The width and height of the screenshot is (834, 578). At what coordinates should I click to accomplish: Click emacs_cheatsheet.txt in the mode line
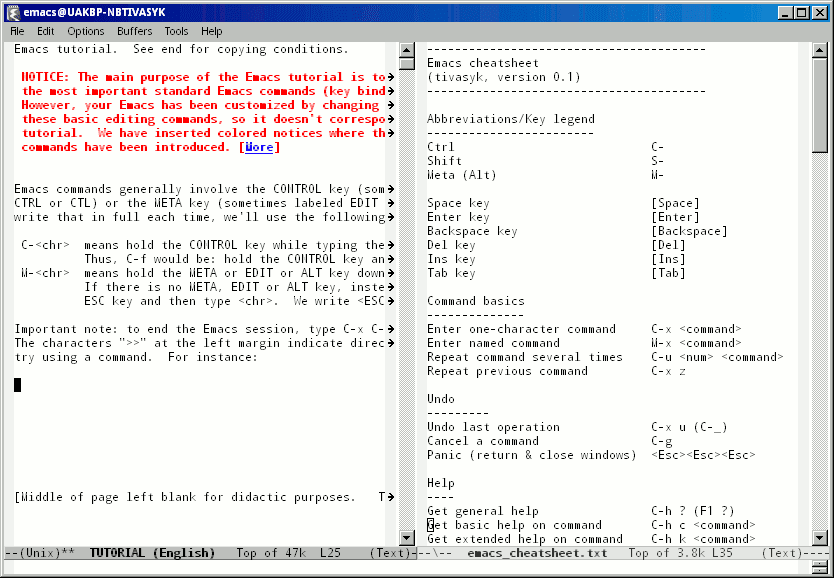[x=537, y=553]
